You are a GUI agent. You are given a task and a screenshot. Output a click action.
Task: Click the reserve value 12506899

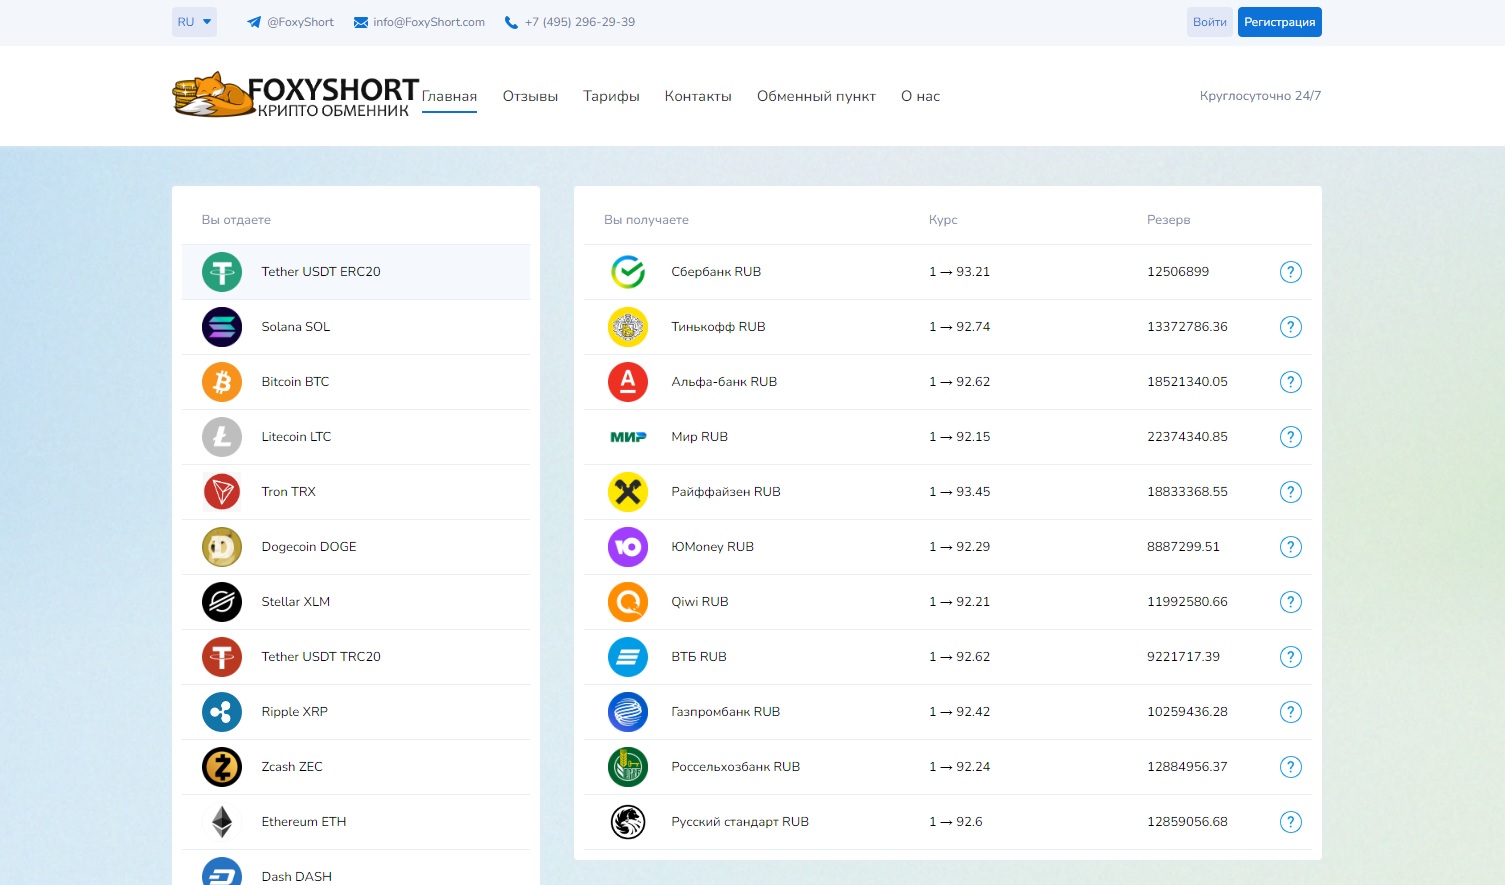pyautogui.click(x=1178, y=272)
